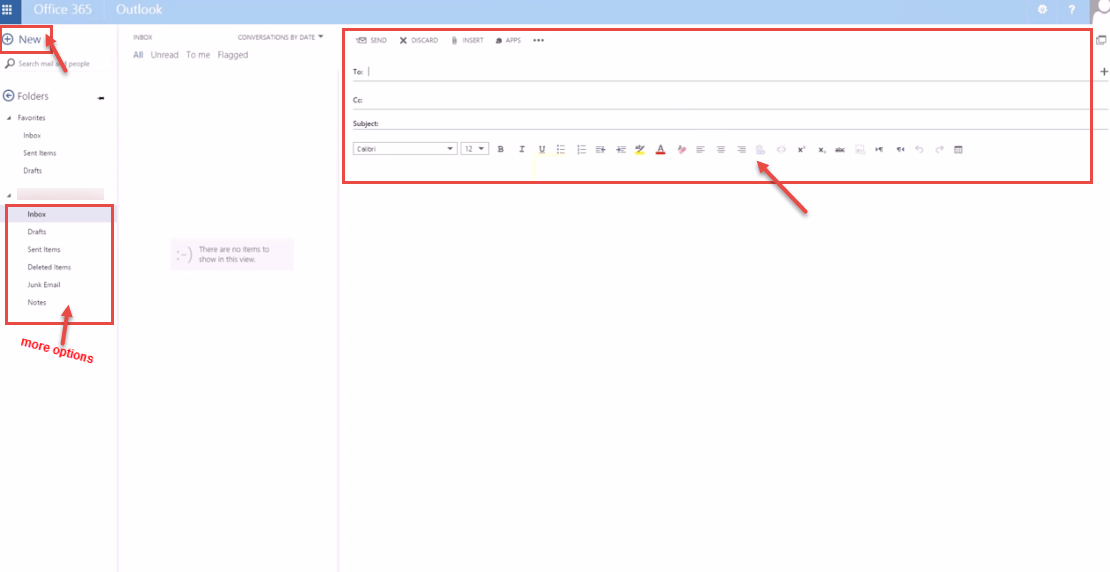Screen dimensions: 1110x572
Task: Open Sent Items under Favorites
Action: pos(40,153)
